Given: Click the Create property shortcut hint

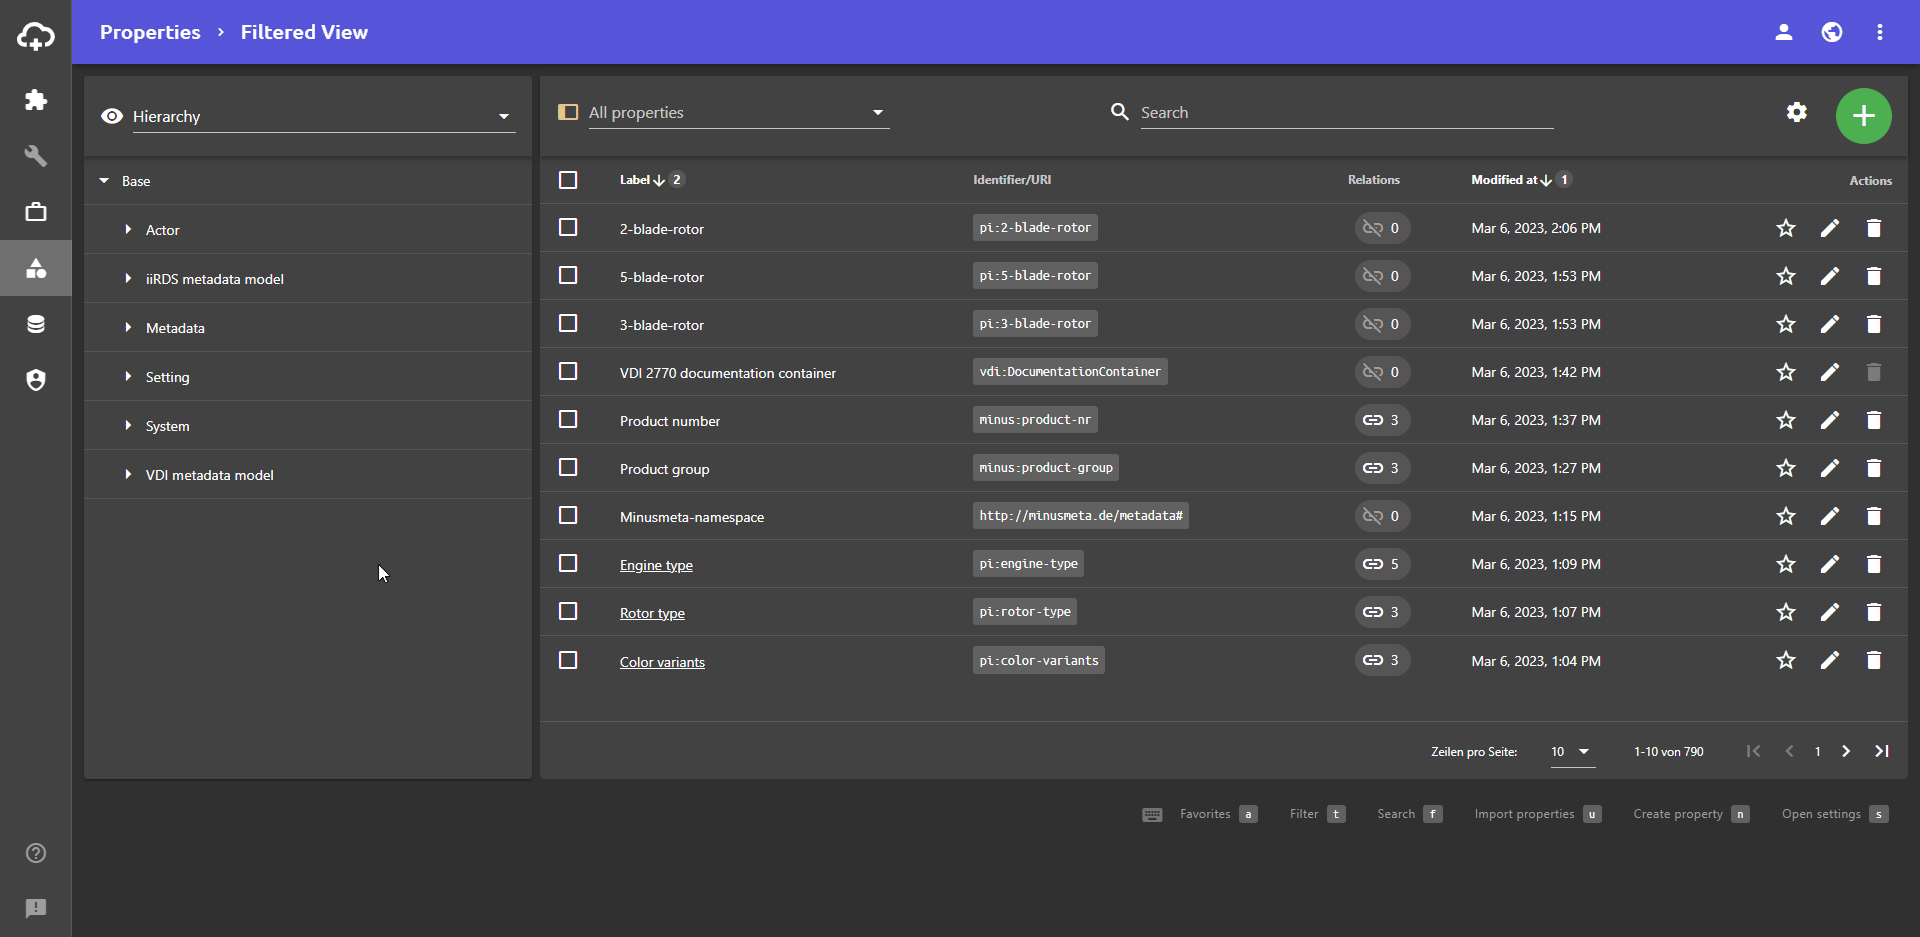Looking at the screenshot, I should point(1691,814).
